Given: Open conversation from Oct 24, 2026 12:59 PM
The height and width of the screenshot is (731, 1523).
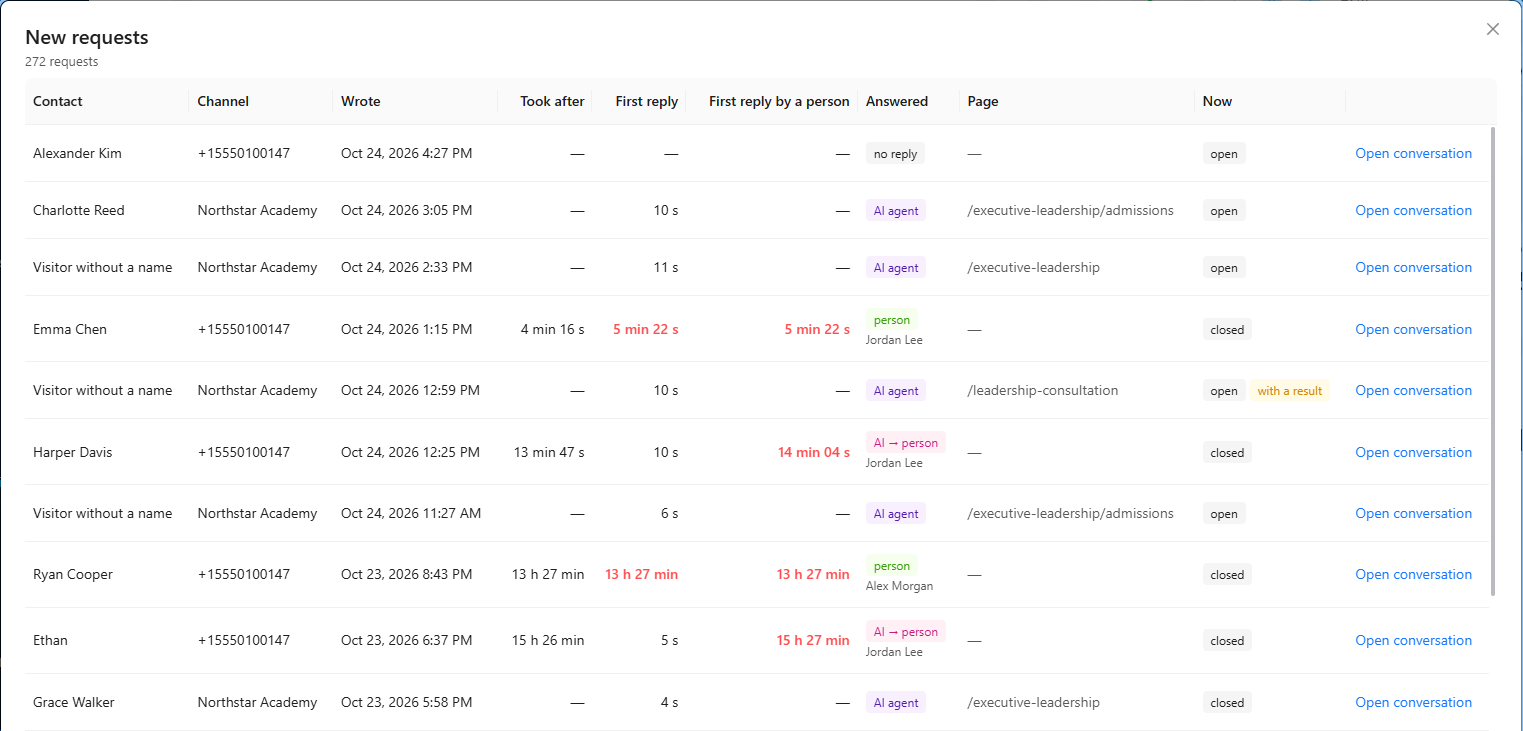Looking at the screenshot, I should coord(1413,390).
